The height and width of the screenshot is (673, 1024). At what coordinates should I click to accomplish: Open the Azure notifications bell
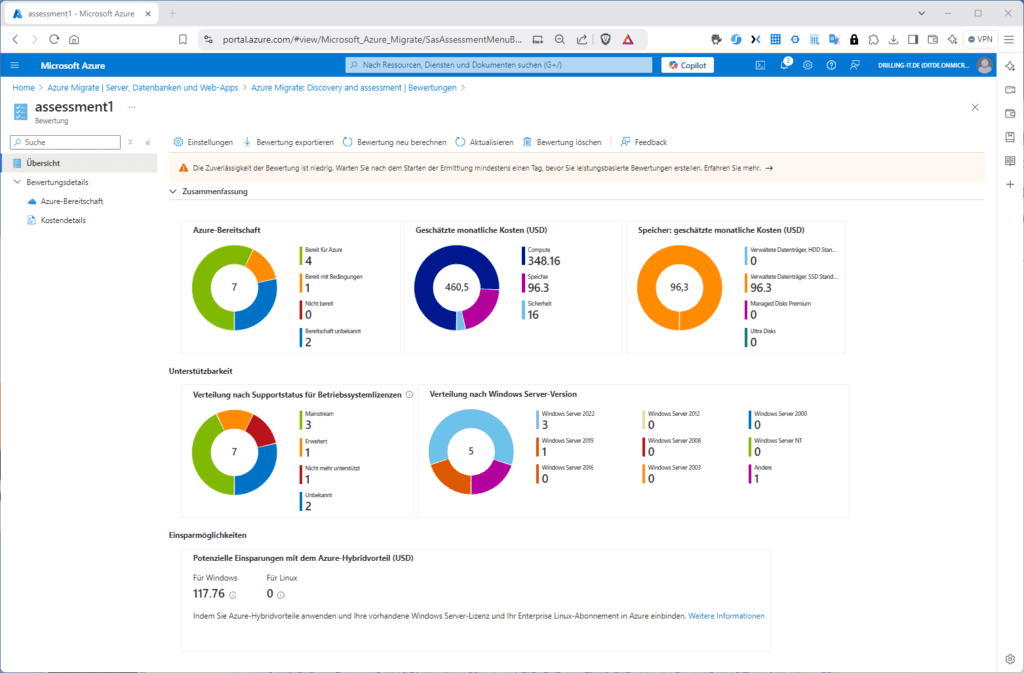click(784, 65)
